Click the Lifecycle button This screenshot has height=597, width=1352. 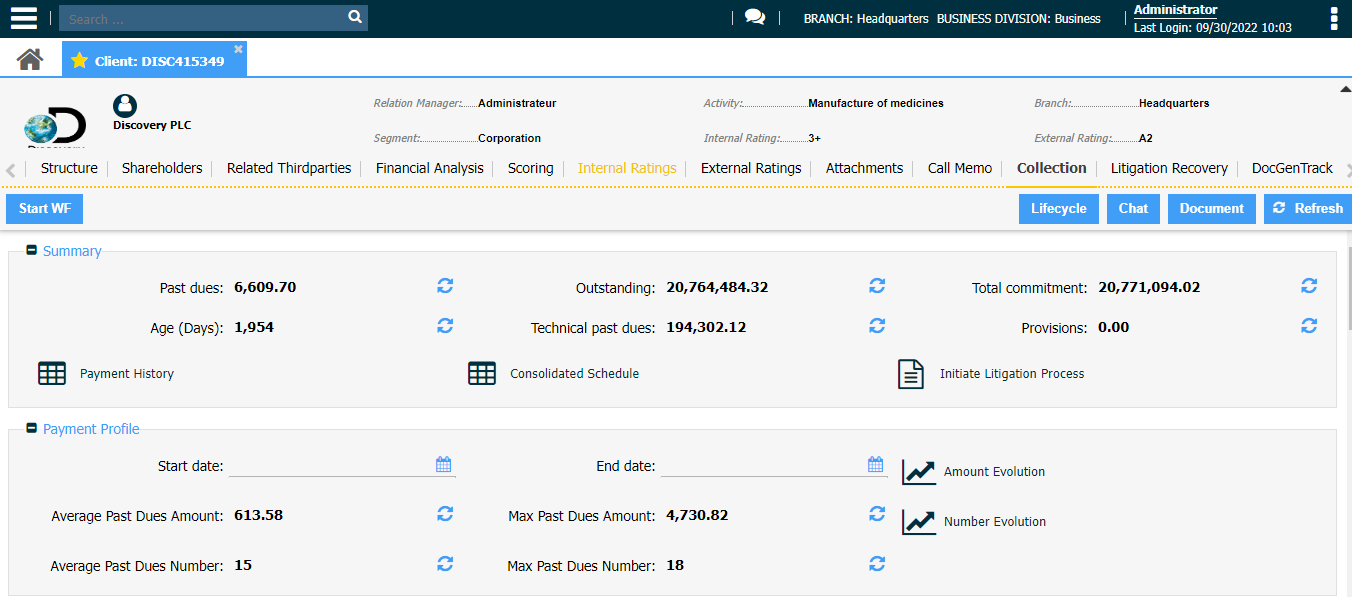1058,209
